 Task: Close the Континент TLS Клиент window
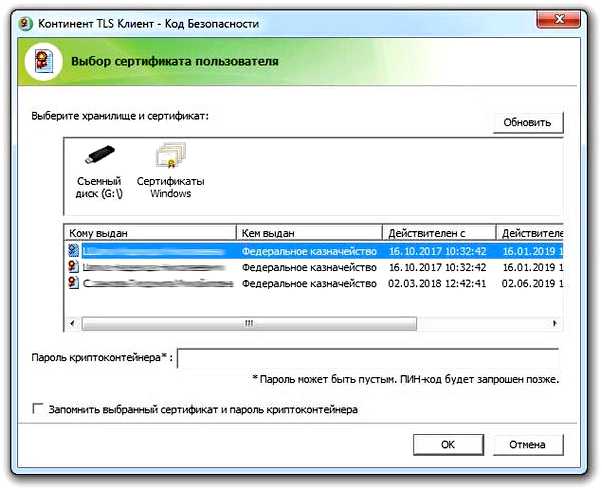pos(559,19)
